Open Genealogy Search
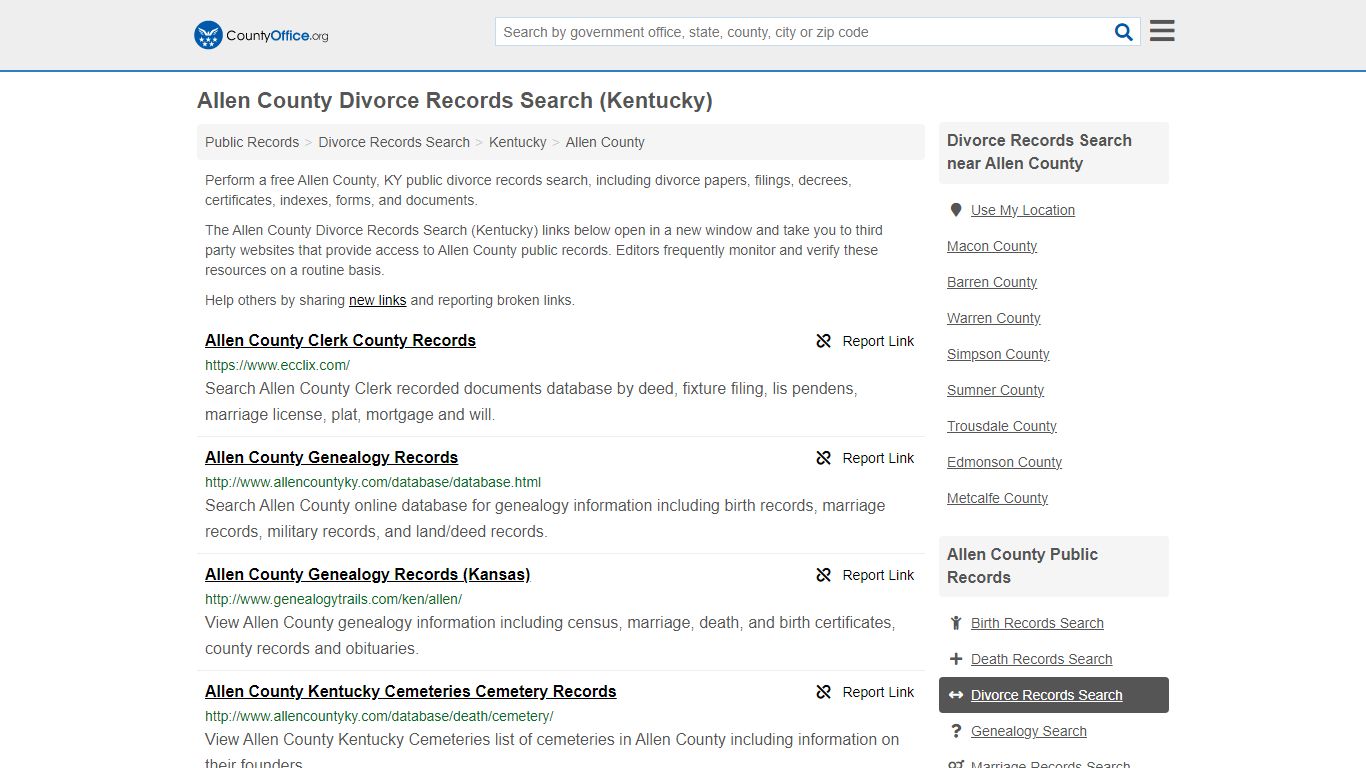The width and height of the screenshot is (1366, 768). pos(1028,731)
